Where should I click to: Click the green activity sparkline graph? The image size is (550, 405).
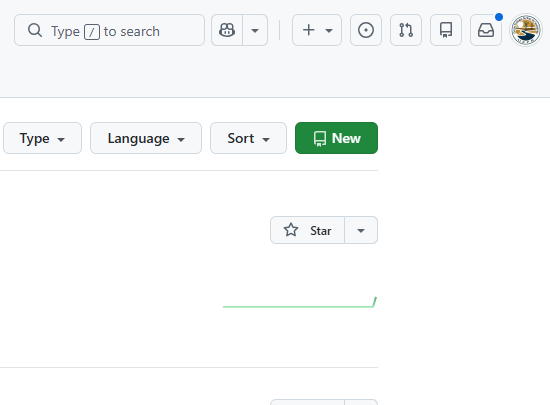[300, 302]
